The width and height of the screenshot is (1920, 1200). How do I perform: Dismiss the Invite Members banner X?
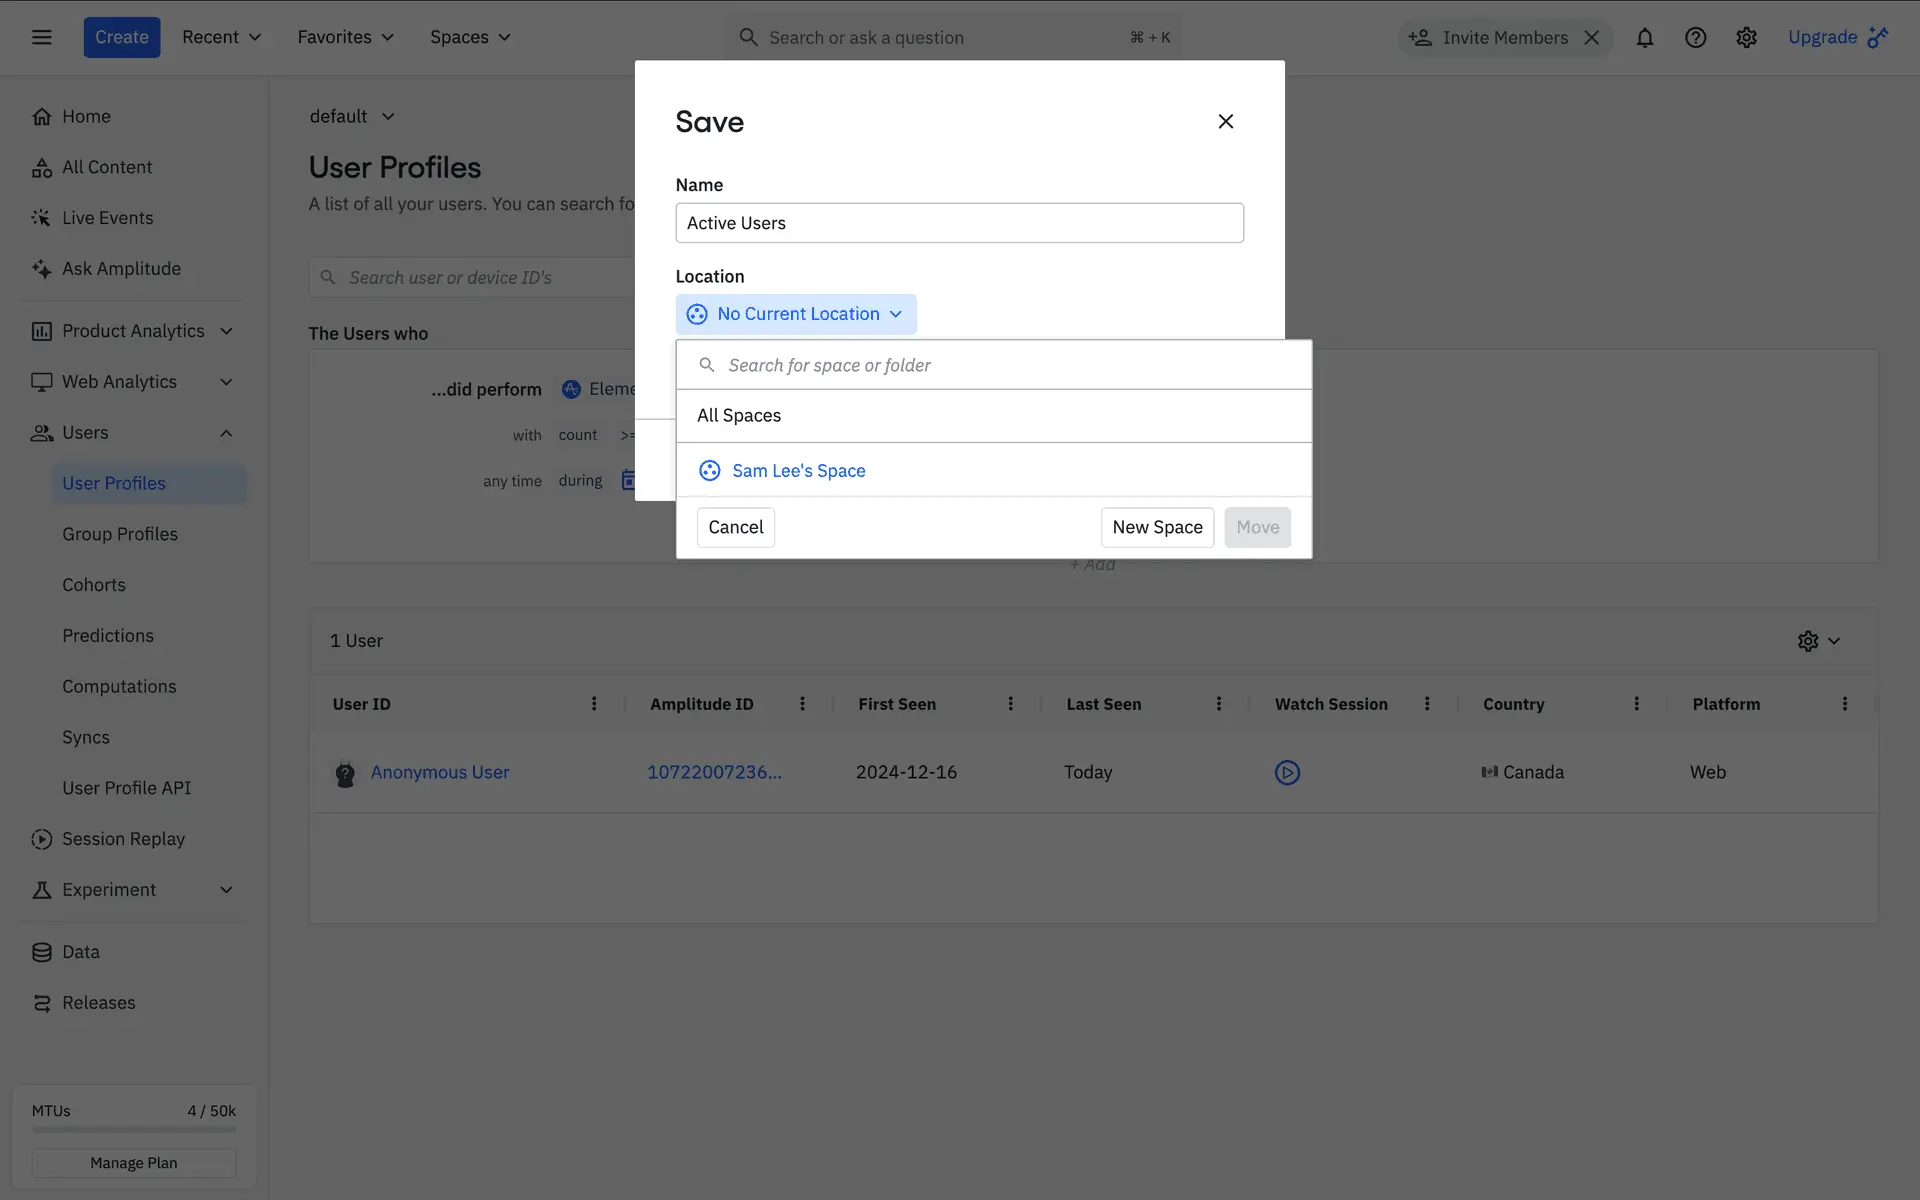click(1592, 37)
